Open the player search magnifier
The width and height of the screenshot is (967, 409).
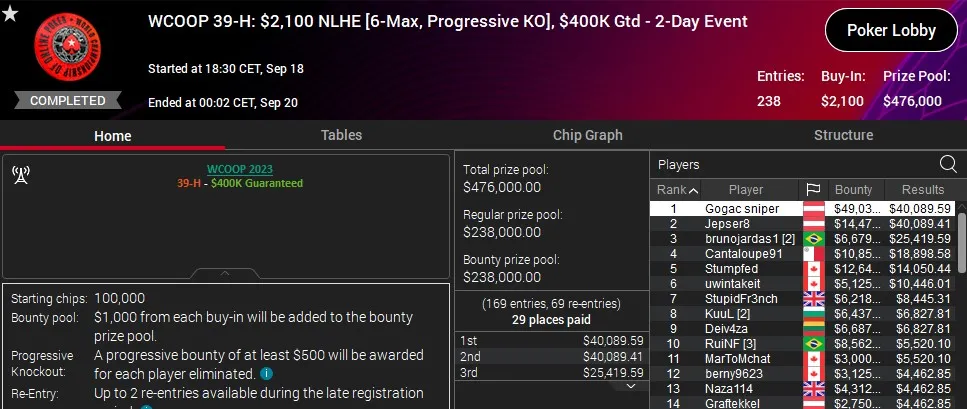(948, 164)
